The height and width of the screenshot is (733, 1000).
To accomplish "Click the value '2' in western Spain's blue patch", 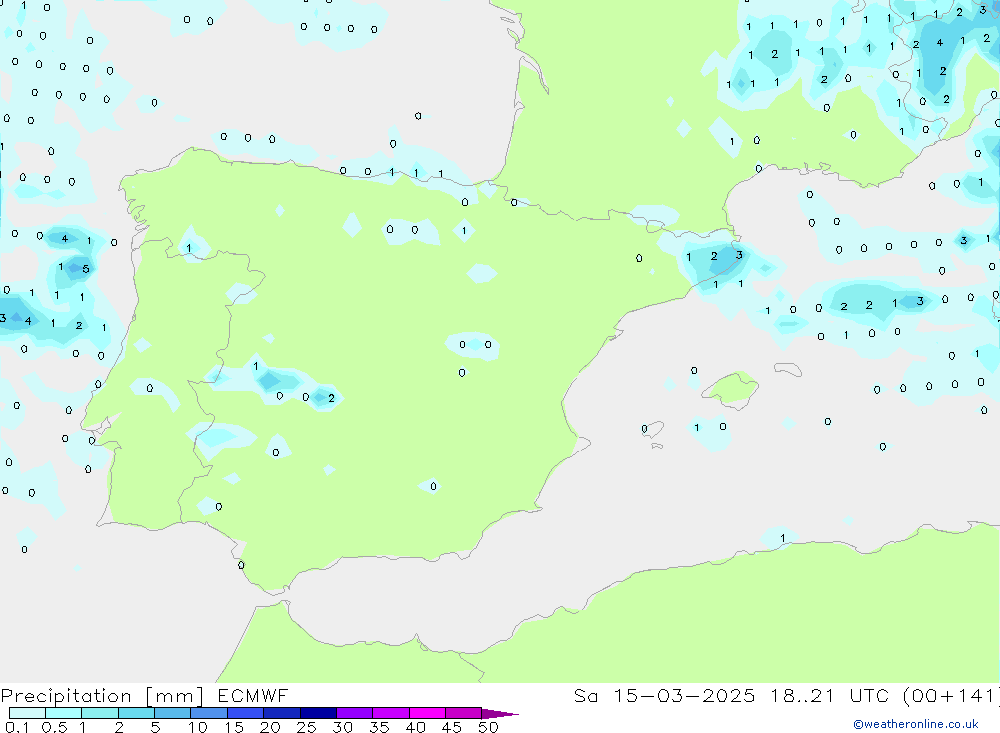I will click(x=331, y=398).
